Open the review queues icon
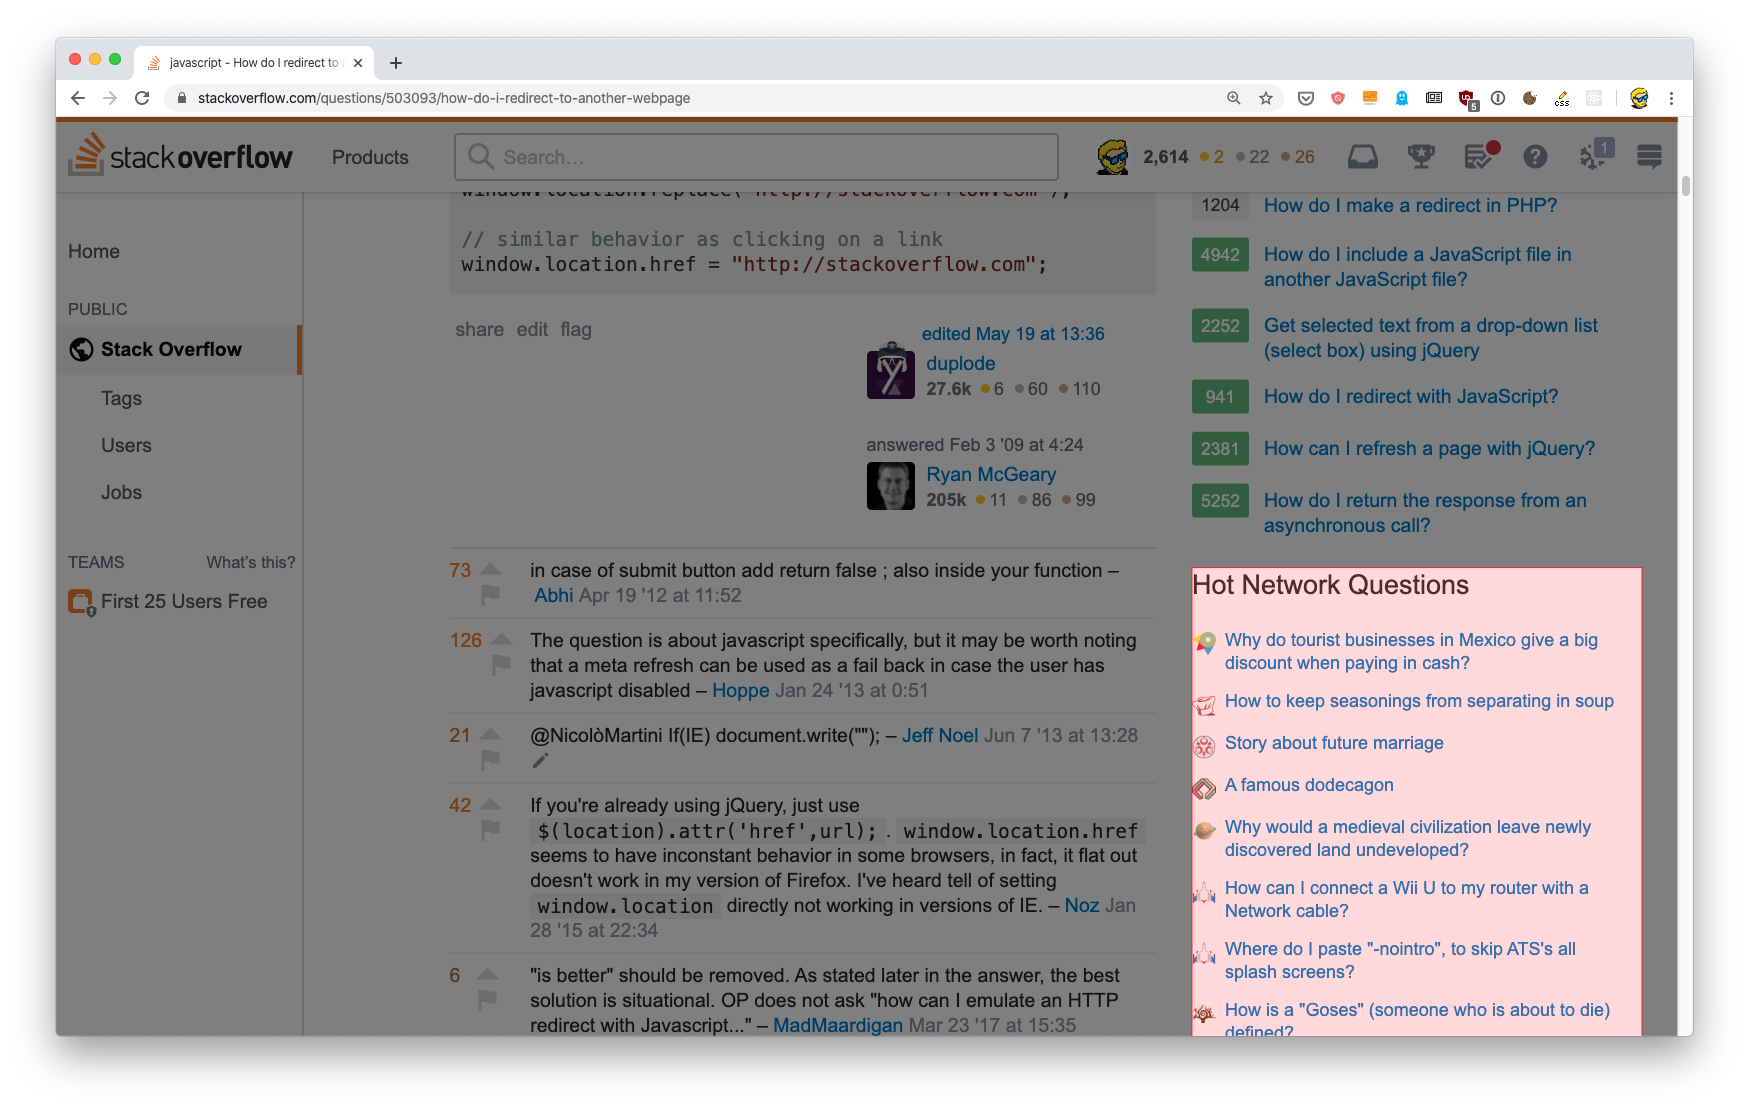Viewport: 1749px width, 1110px height. (1479, 157)
